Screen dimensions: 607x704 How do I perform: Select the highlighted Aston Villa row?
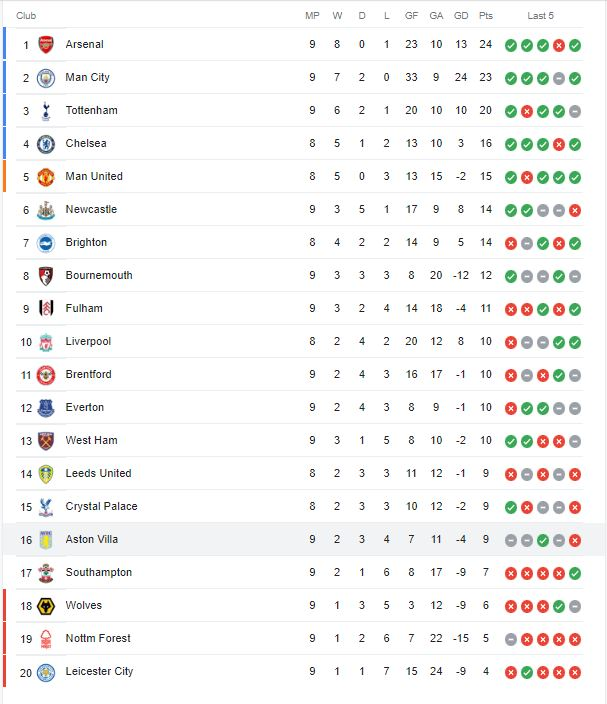coord(303,539)
